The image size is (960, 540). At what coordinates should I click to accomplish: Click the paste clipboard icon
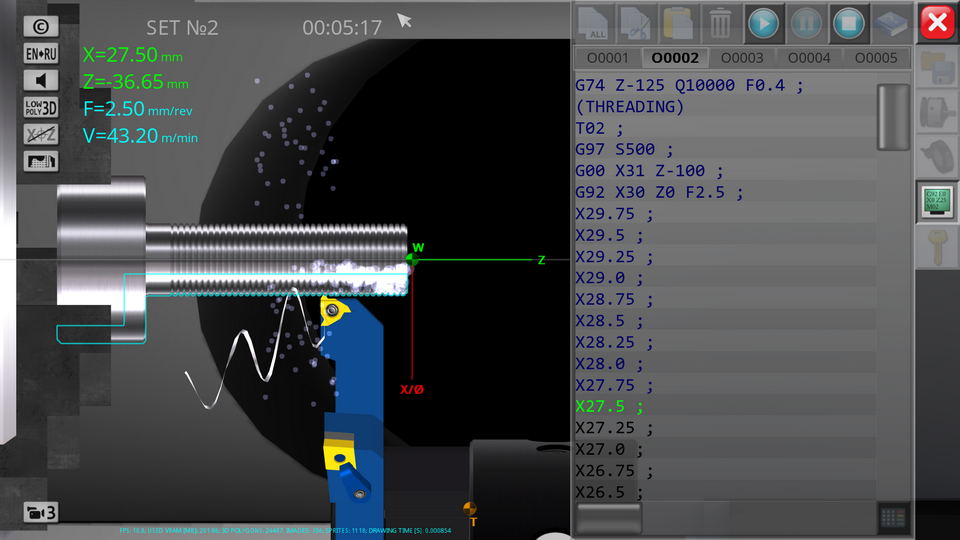678,22
